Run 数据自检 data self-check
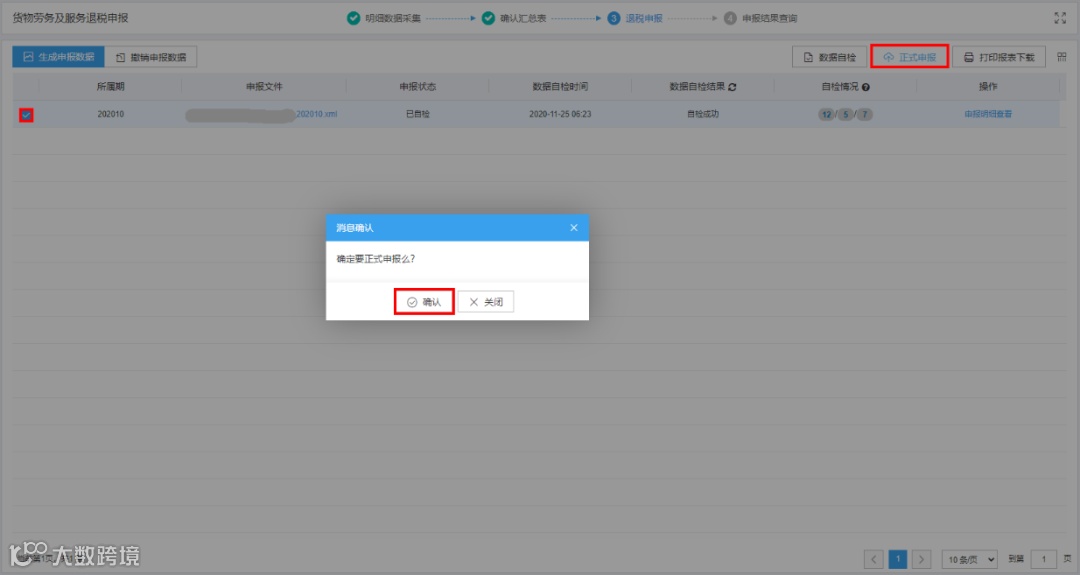Screen dimensions: 1080x575 829,57
